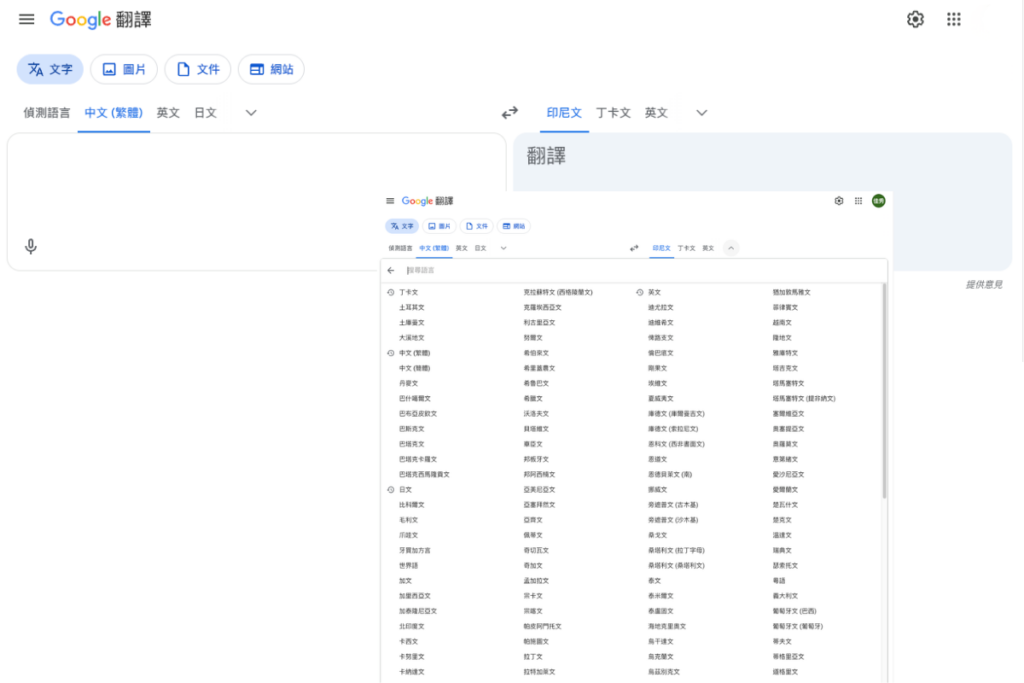Switch to 圖片 image translation mode

tap(123, 69)
